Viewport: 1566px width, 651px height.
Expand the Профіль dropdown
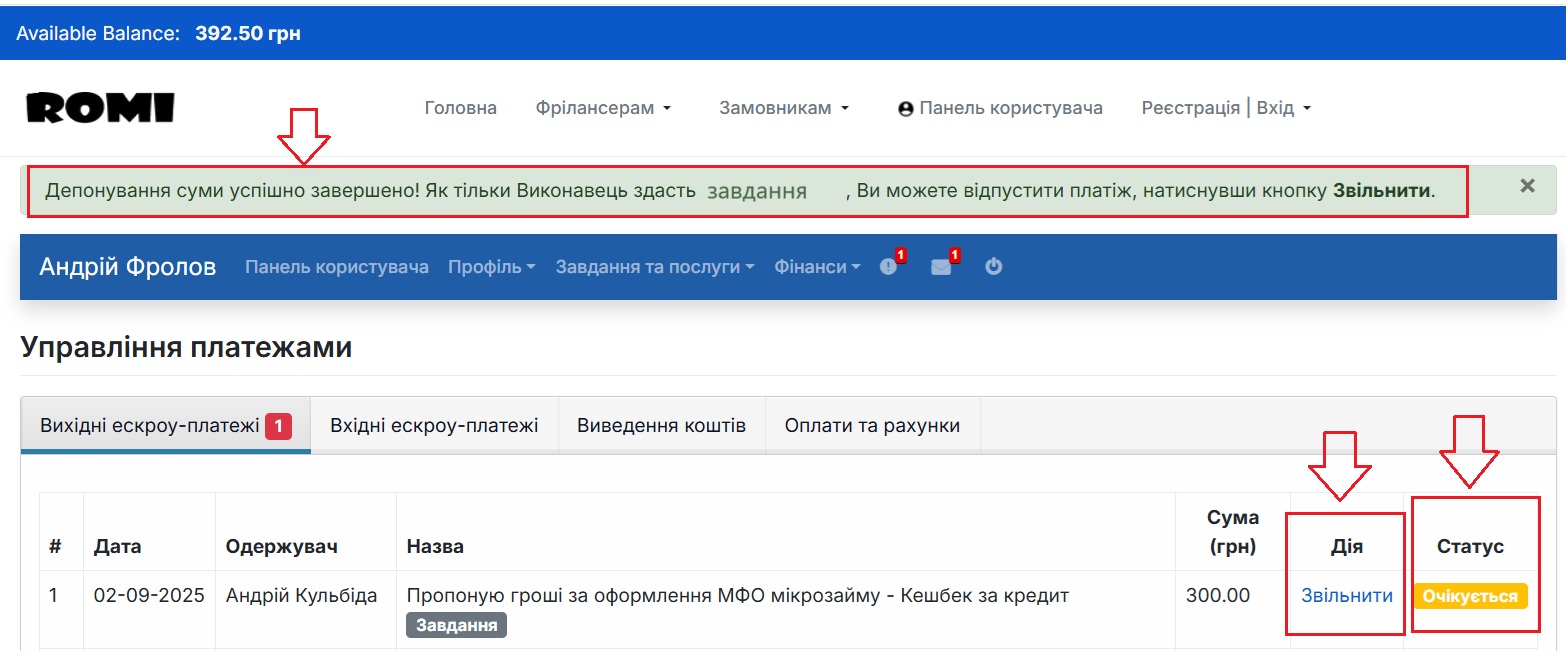[x=490, y=266]
